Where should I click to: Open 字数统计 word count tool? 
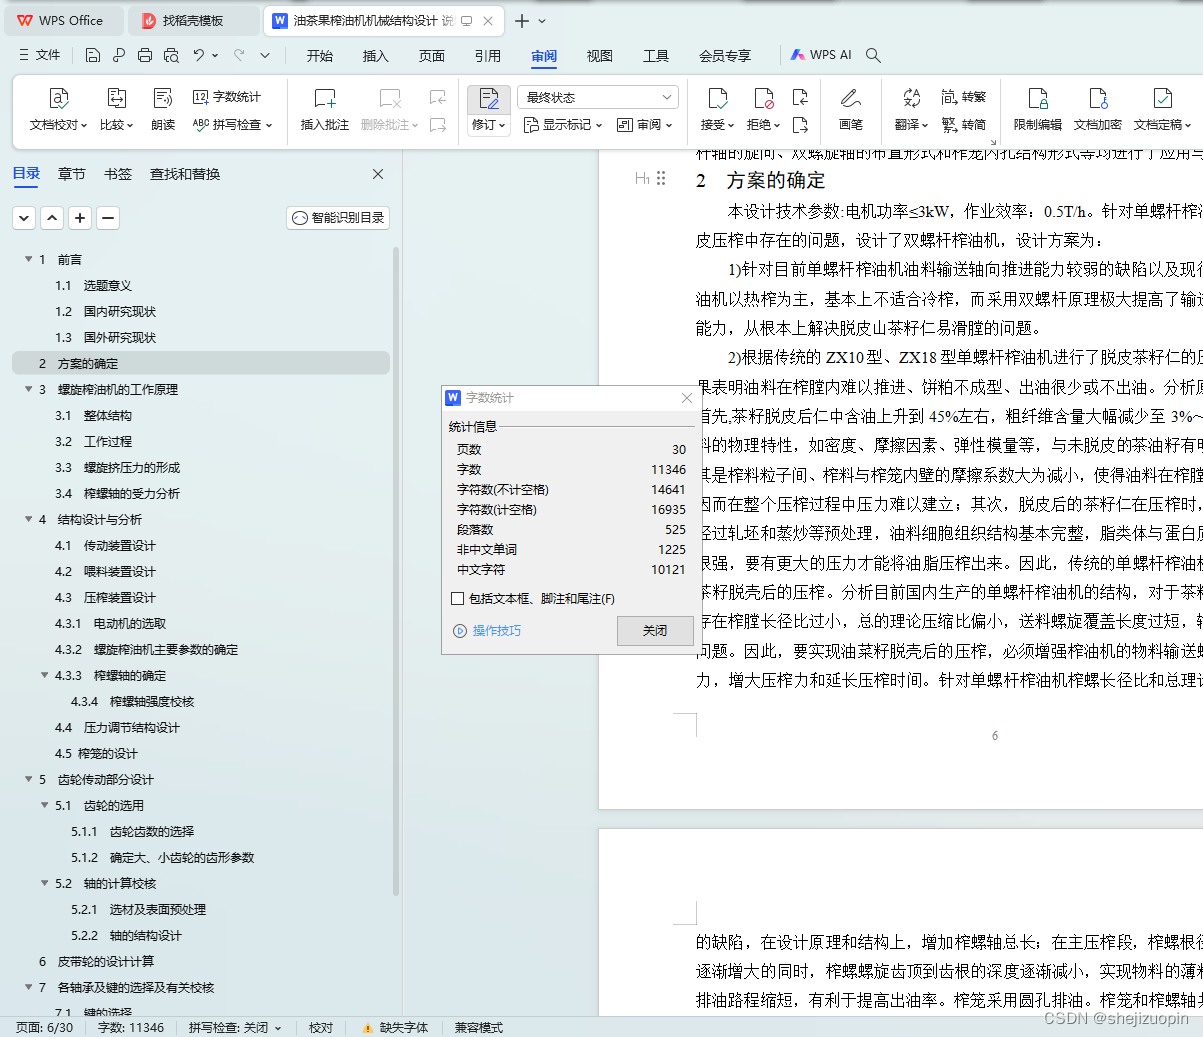point(227,97)
